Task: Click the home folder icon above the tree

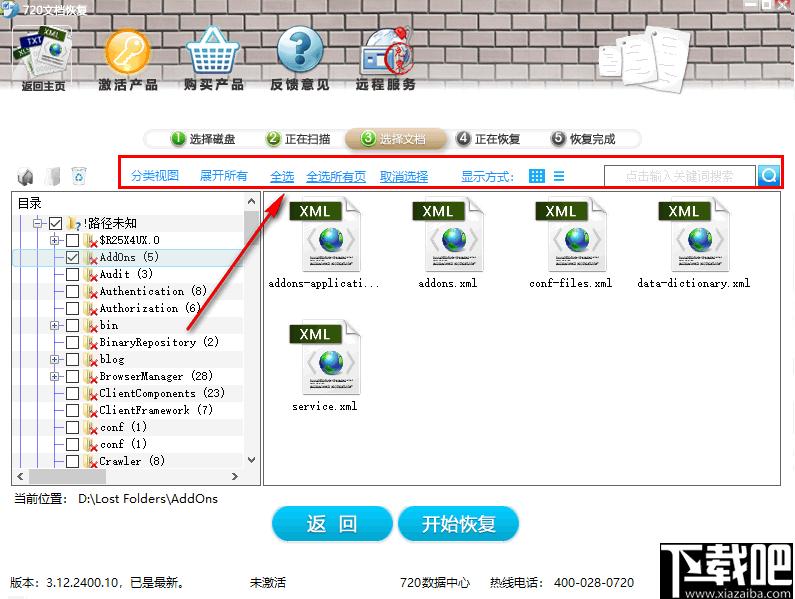Action: (x=25, y=176)
